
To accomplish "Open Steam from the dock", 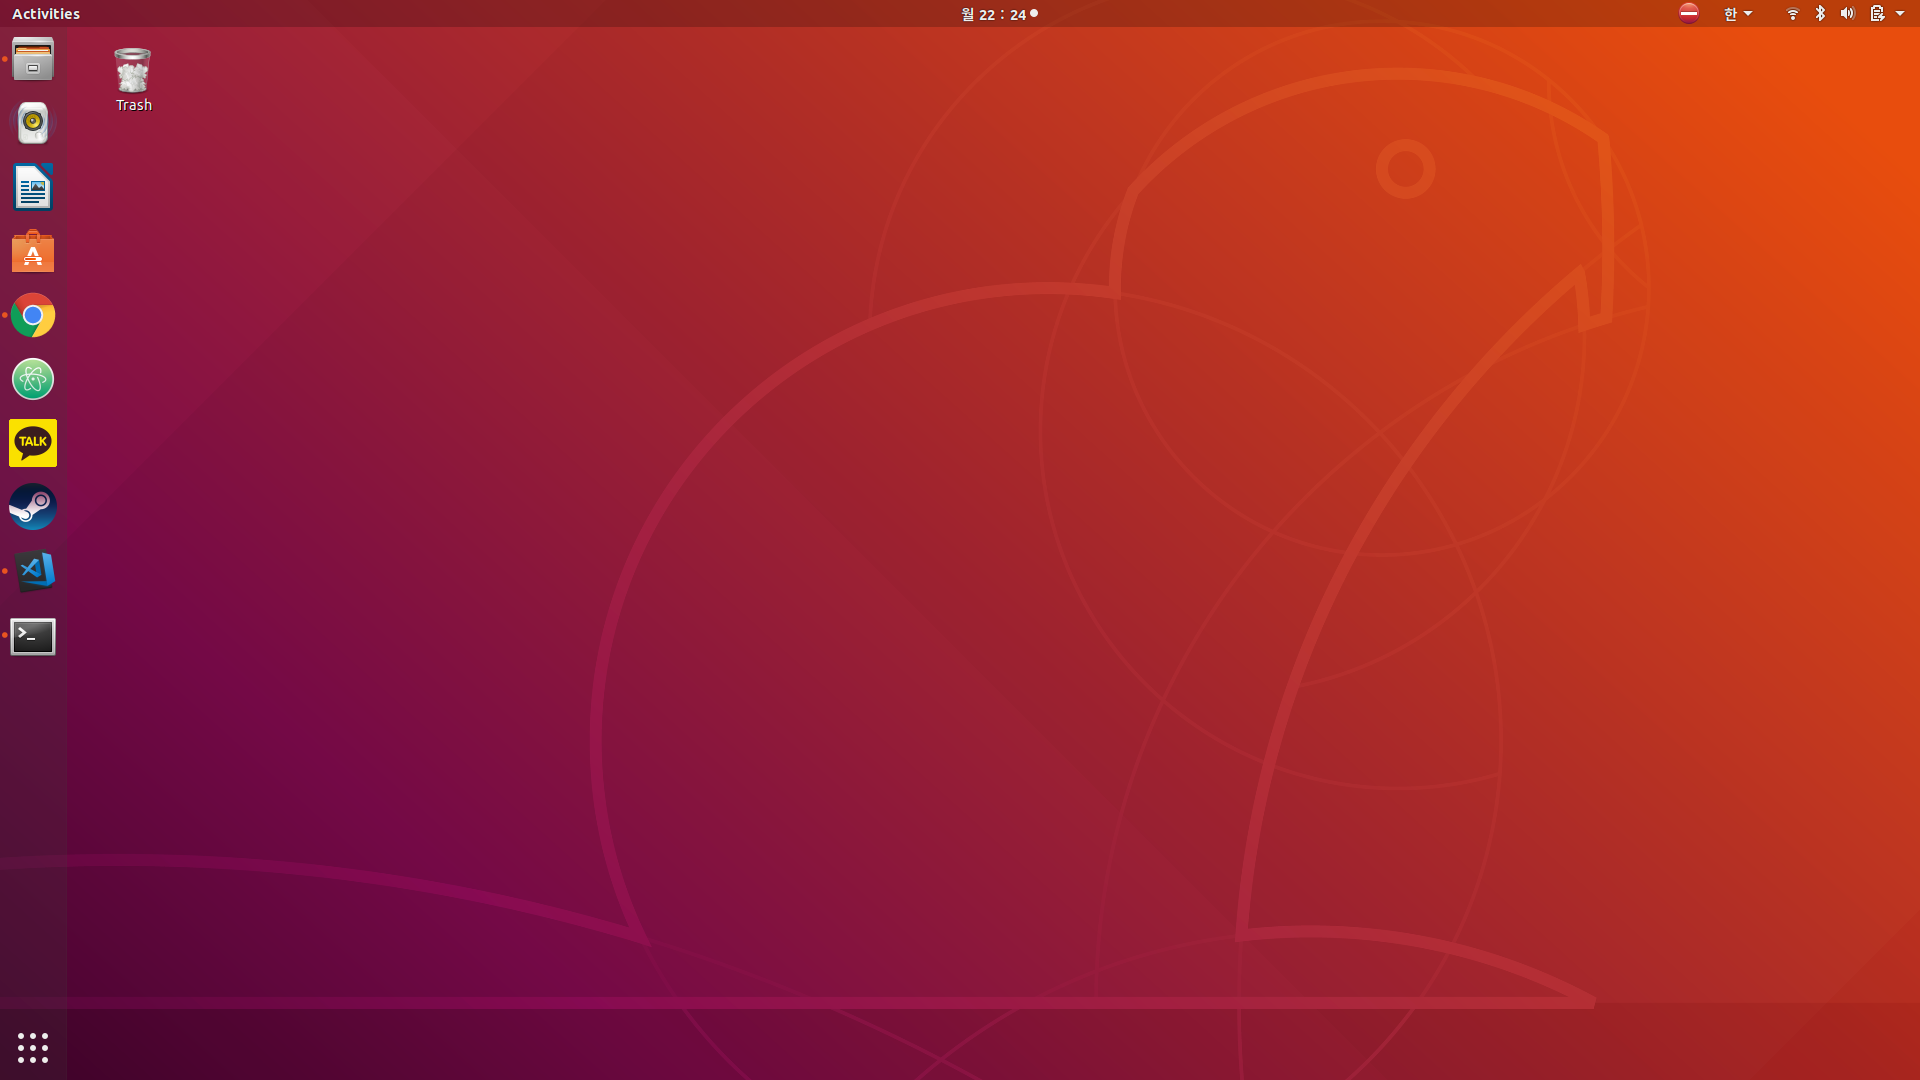I will 33,507.
